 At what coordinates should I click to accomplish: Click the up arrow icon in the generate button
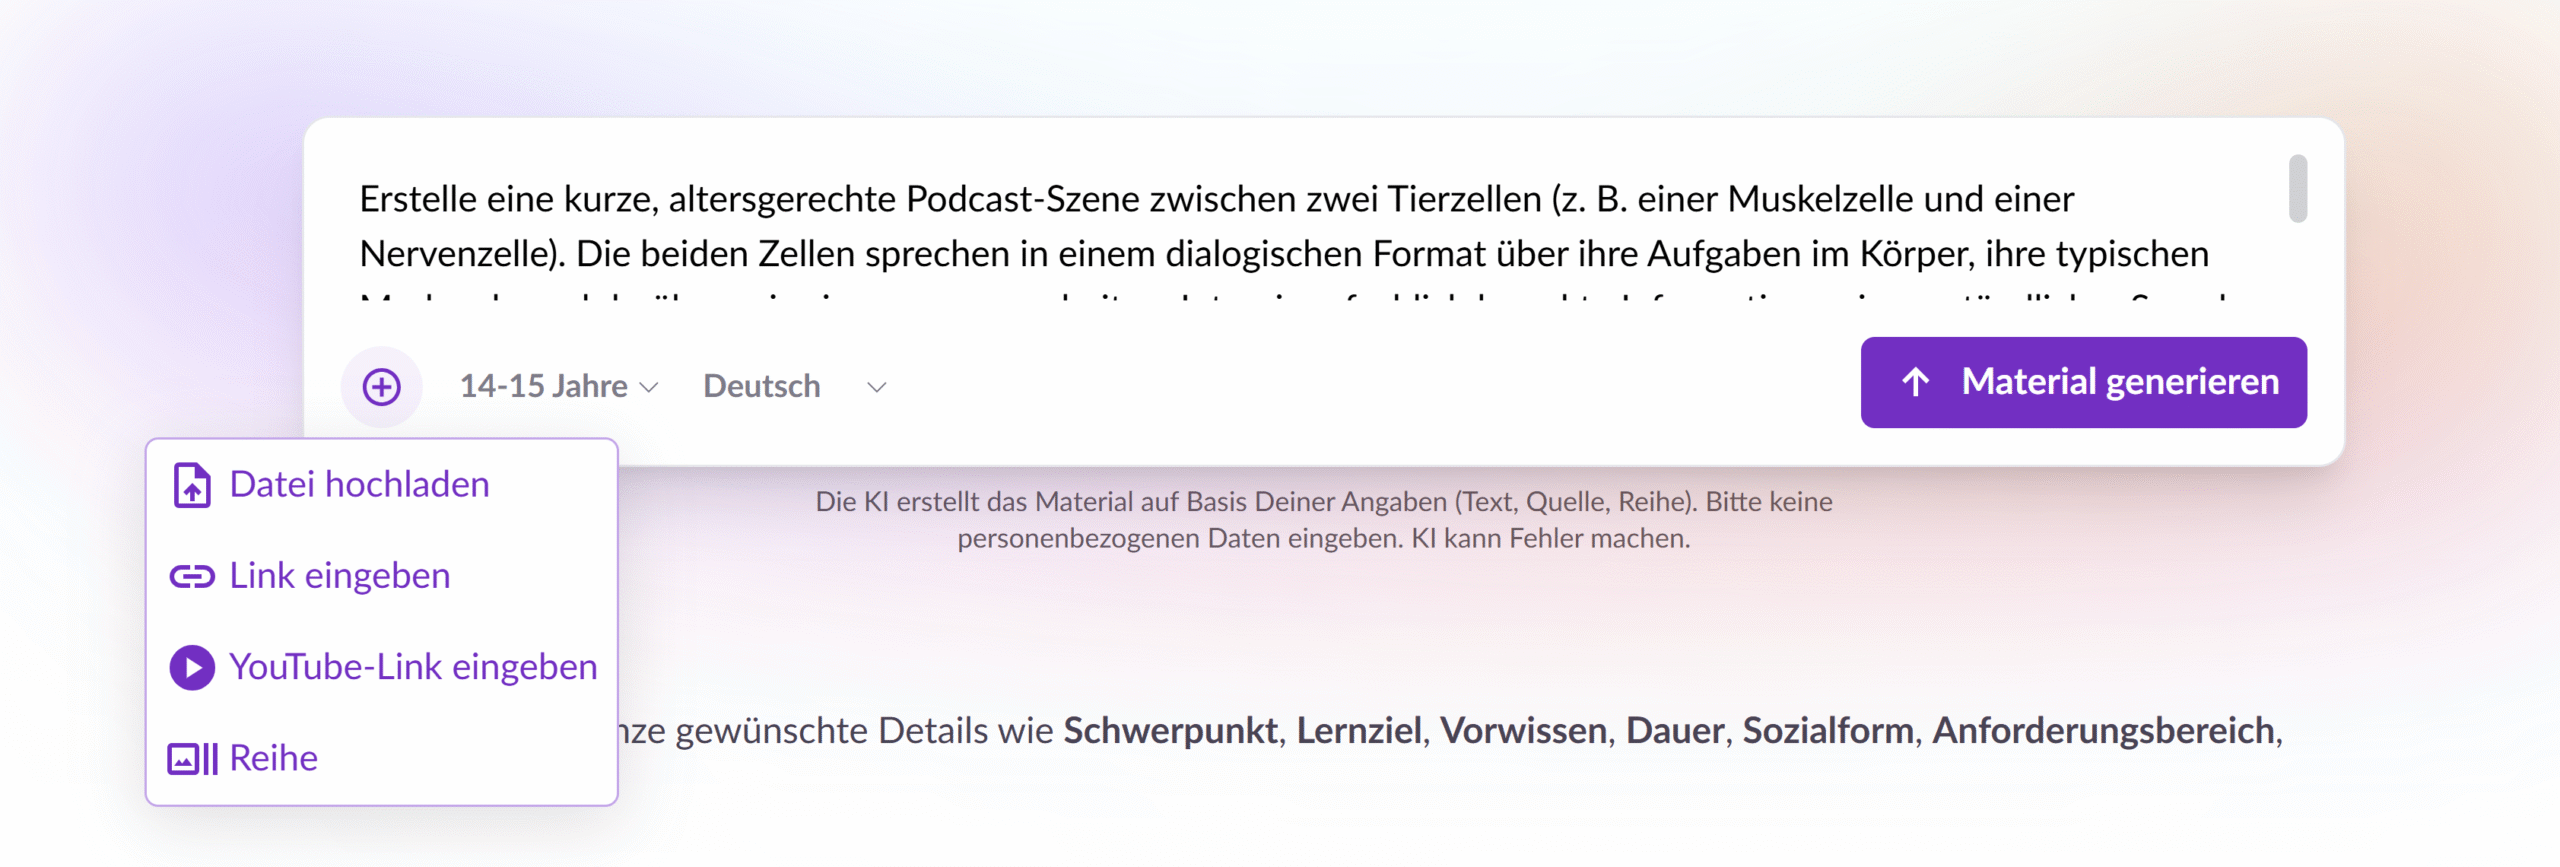click(1915, 382)
